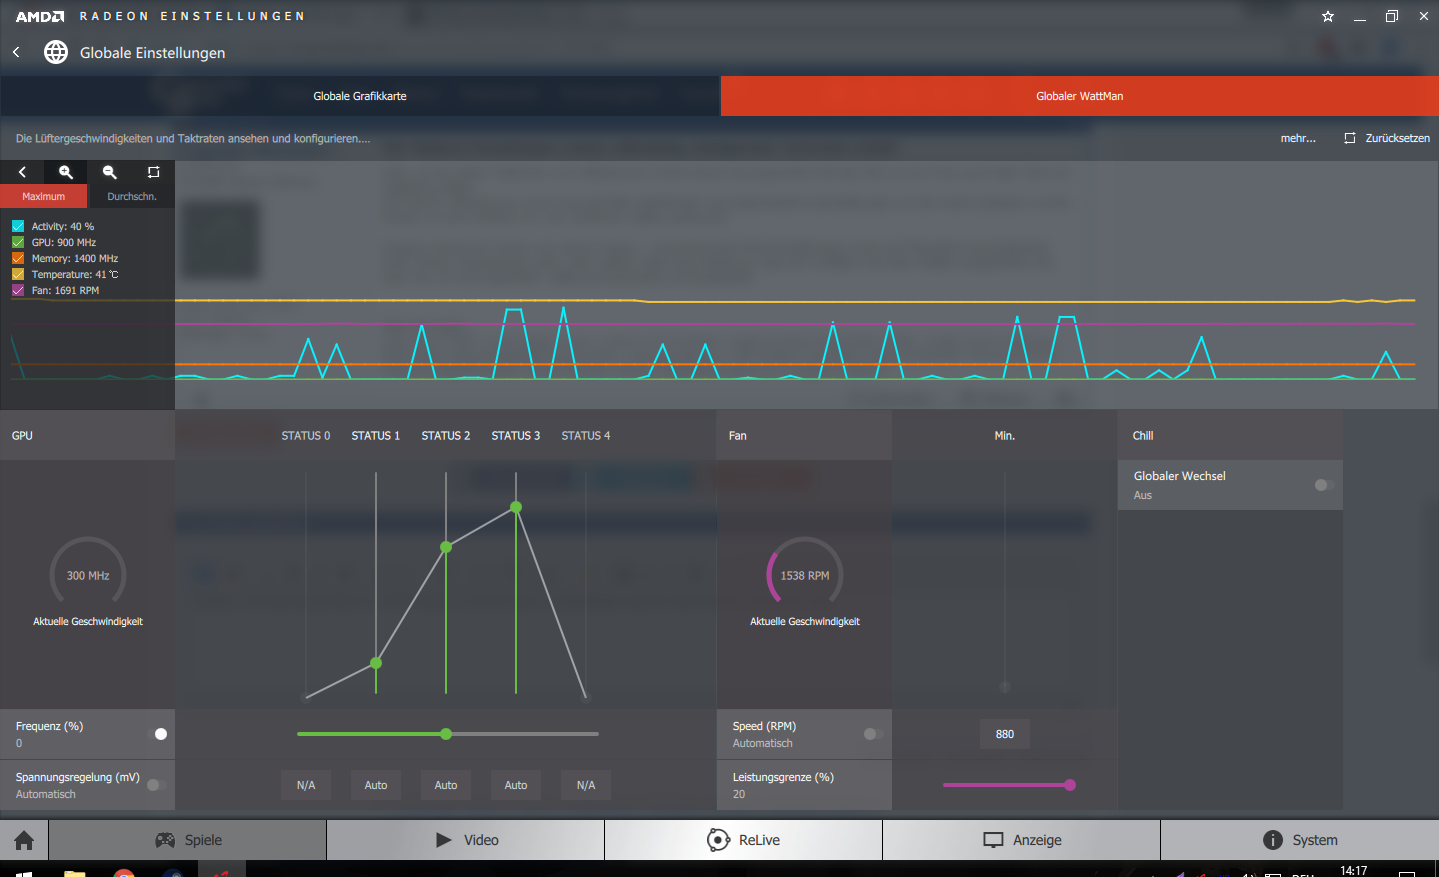1439x877 pixels.
Task: Click the STATUS 4 voltage N/A box
Action: coord(586,785)
